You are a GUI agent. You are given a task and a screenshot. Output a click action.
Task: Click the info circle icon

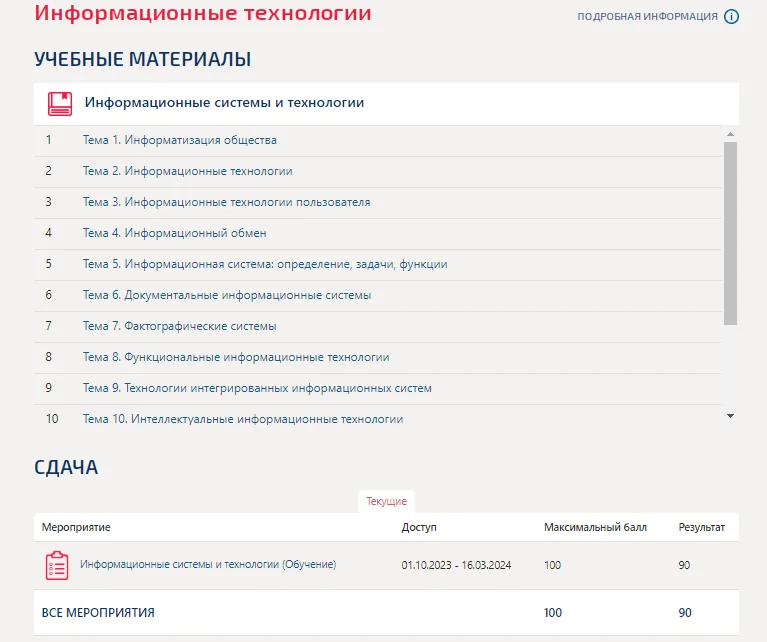(x=731, y=17)
